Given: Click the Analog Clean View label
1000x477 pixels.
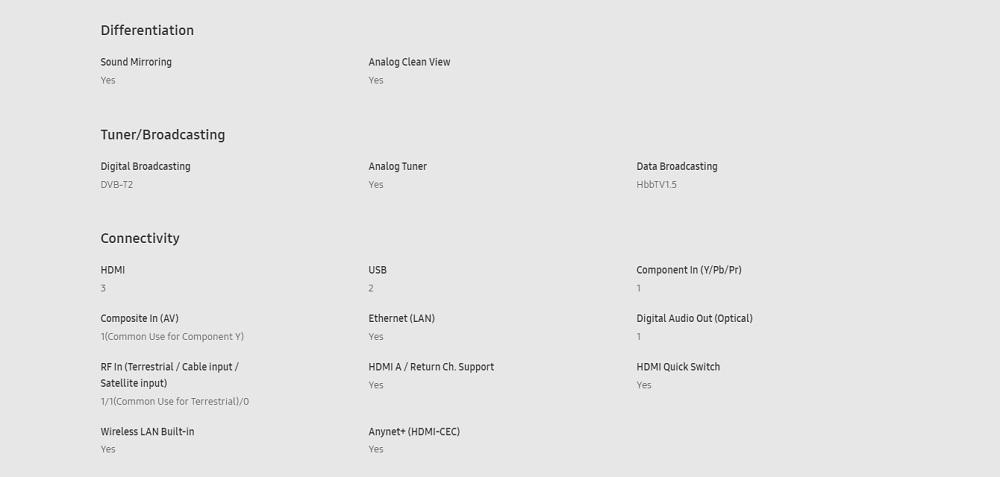Looking at the screenshot, I should (409, 62).
